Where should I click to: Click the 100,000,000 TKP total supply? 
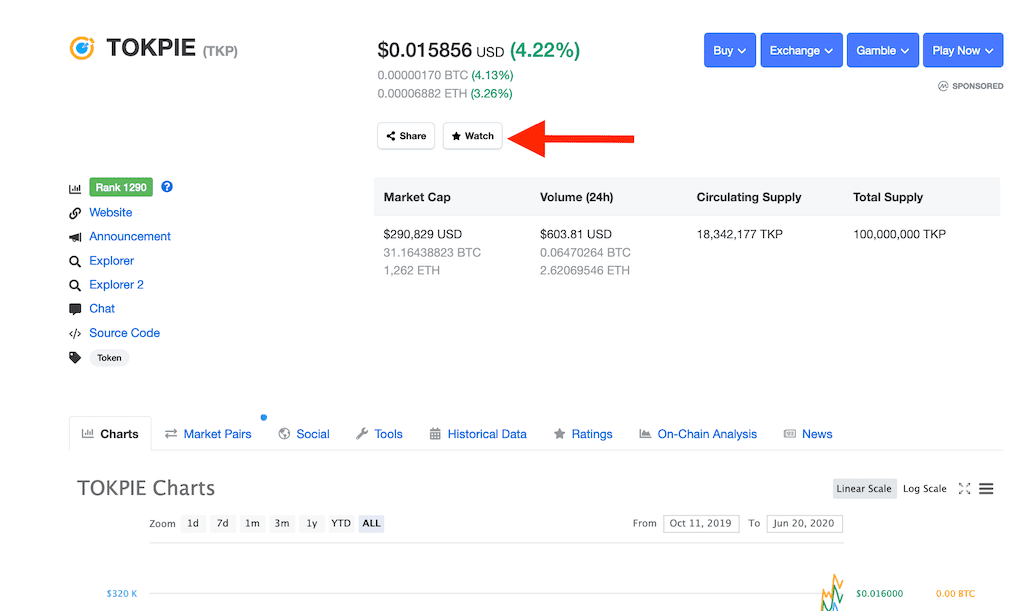(x=899, y=234)
